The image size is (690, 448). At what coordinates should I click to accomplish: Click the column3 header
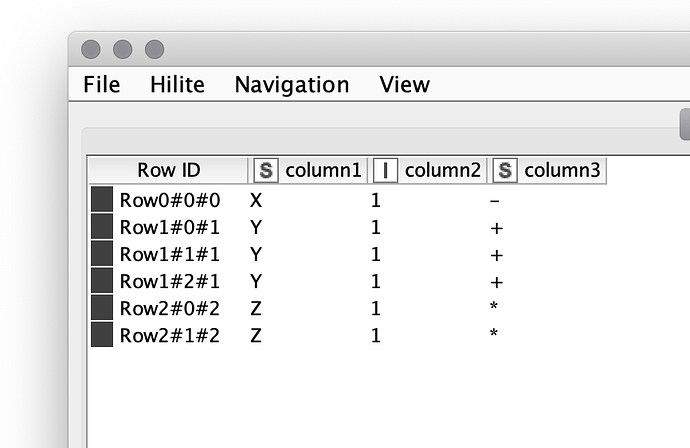[547, 170]
